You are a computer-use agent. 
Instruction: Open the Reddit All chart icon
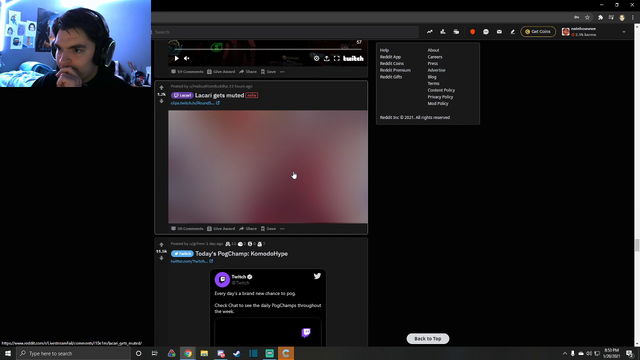443,32
